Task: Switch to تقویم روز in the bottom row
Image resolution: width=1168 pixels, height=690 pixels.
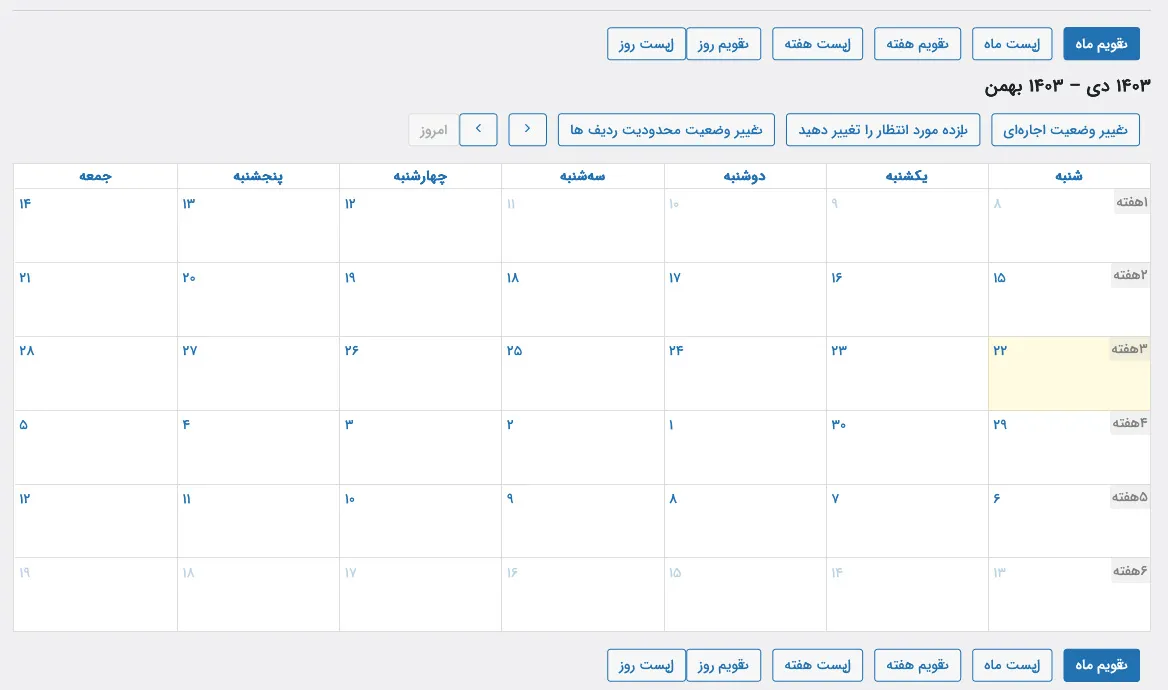Action: pos(723,665)
